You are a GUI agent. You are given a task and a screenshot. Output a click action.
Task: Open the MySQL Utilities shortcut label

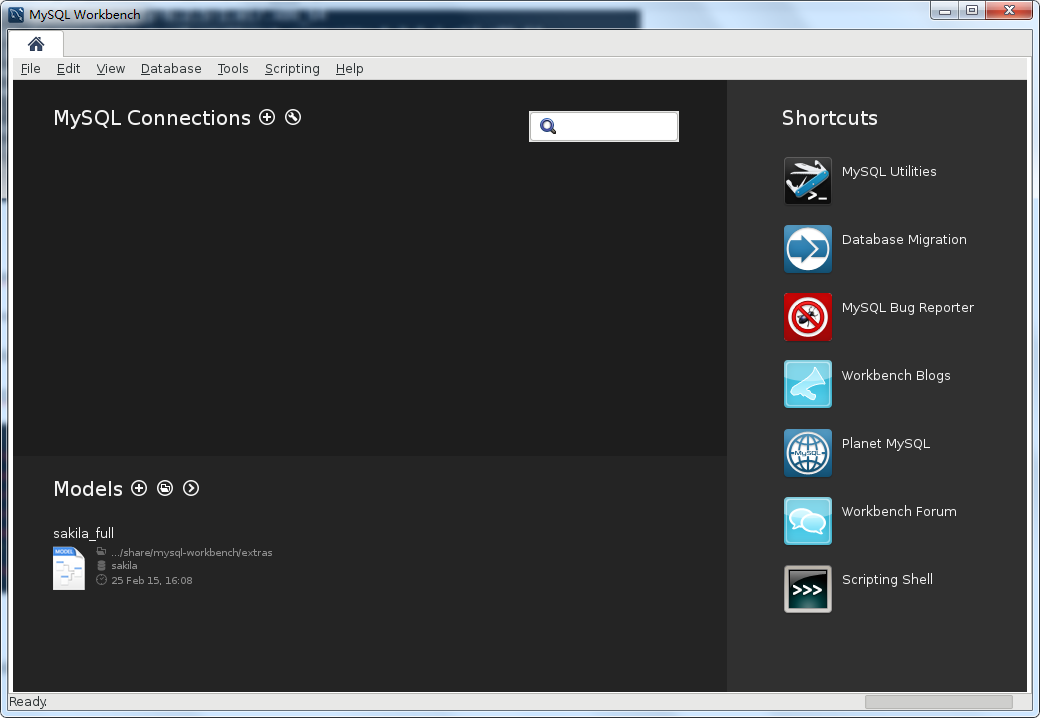point(889,171)
